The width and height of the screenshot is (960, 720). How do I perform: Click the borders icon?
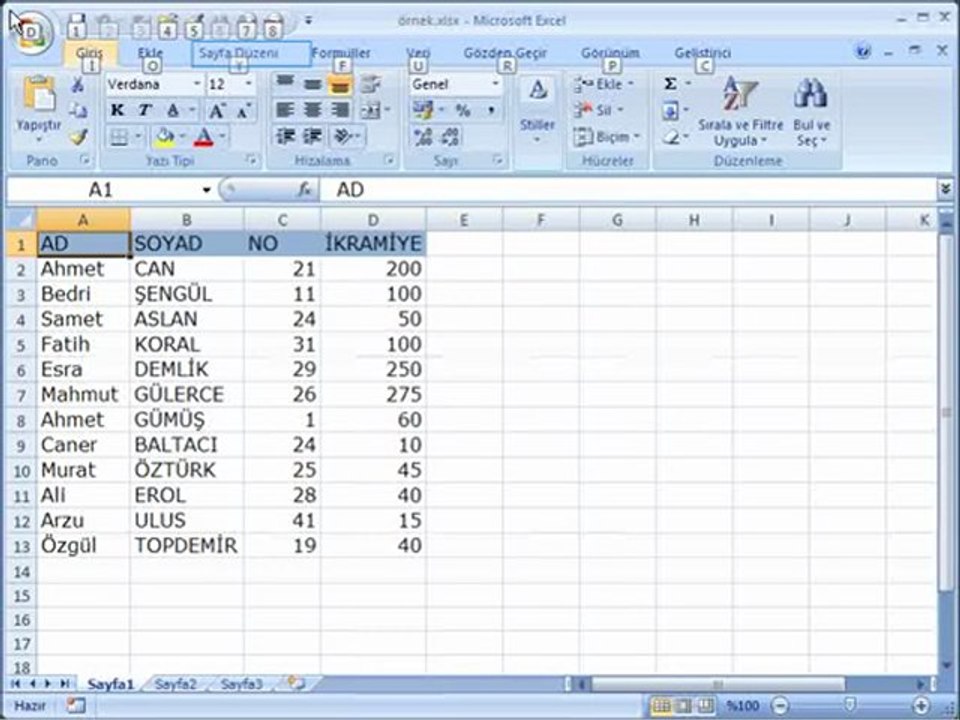pyautogui.click(x=119, y=137)
